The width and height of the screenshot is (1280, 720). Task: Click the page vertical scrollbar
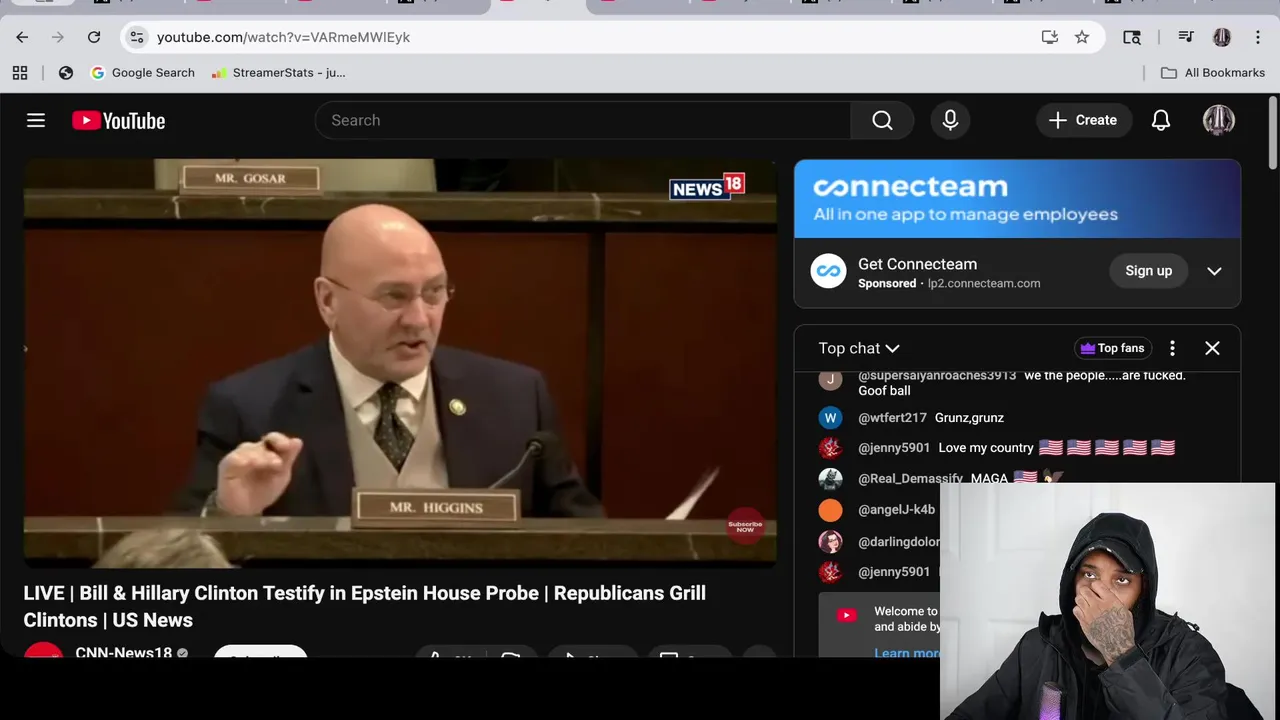[1273, 132]
